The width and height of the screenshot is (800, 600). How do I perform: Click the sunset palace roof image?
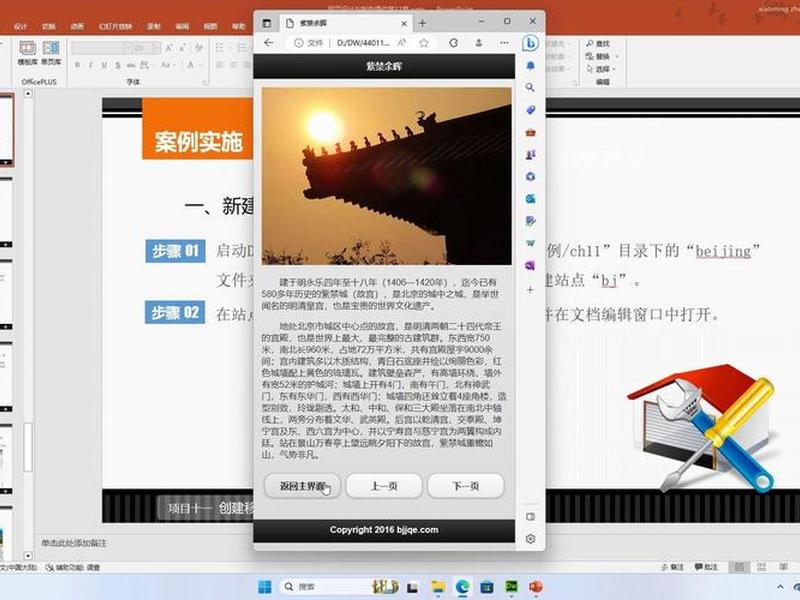tap(387, 176)
